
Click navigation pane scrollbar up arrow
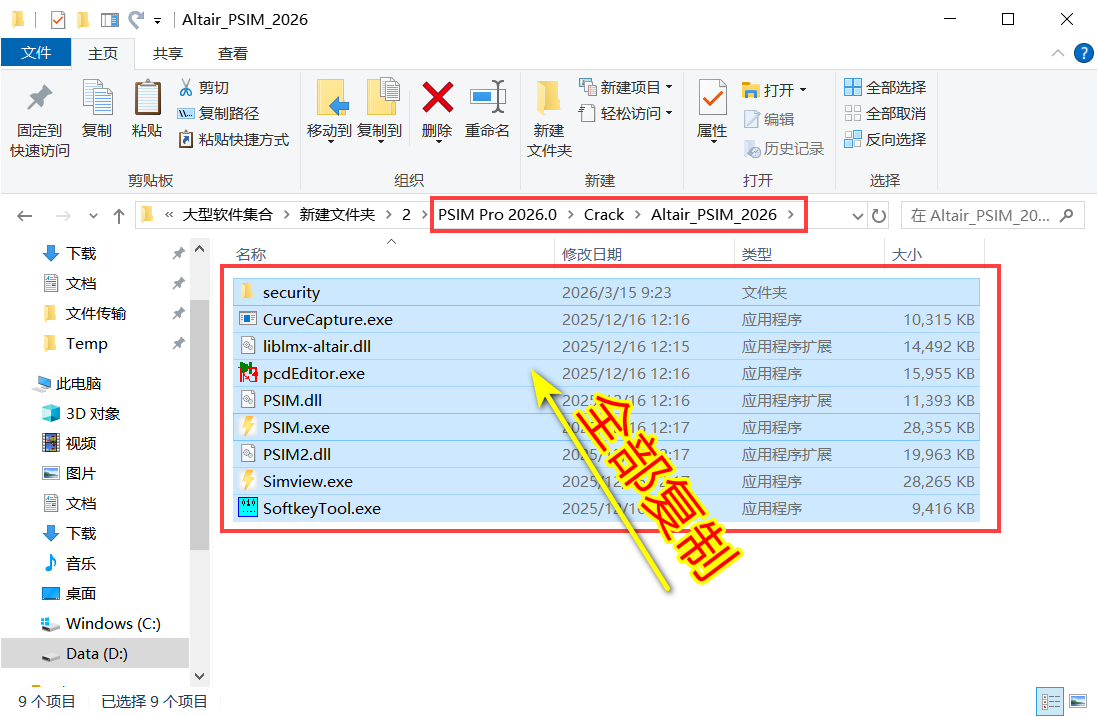pos(200,249)
